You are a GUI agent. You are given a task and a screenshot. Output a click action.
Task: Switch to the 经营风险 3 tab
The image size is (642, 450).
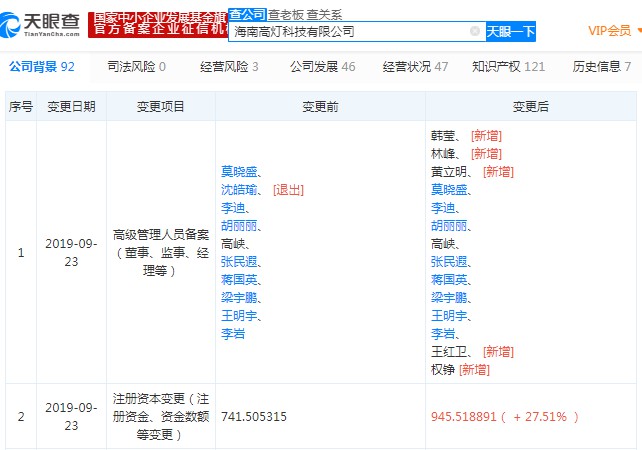(229, 66)
